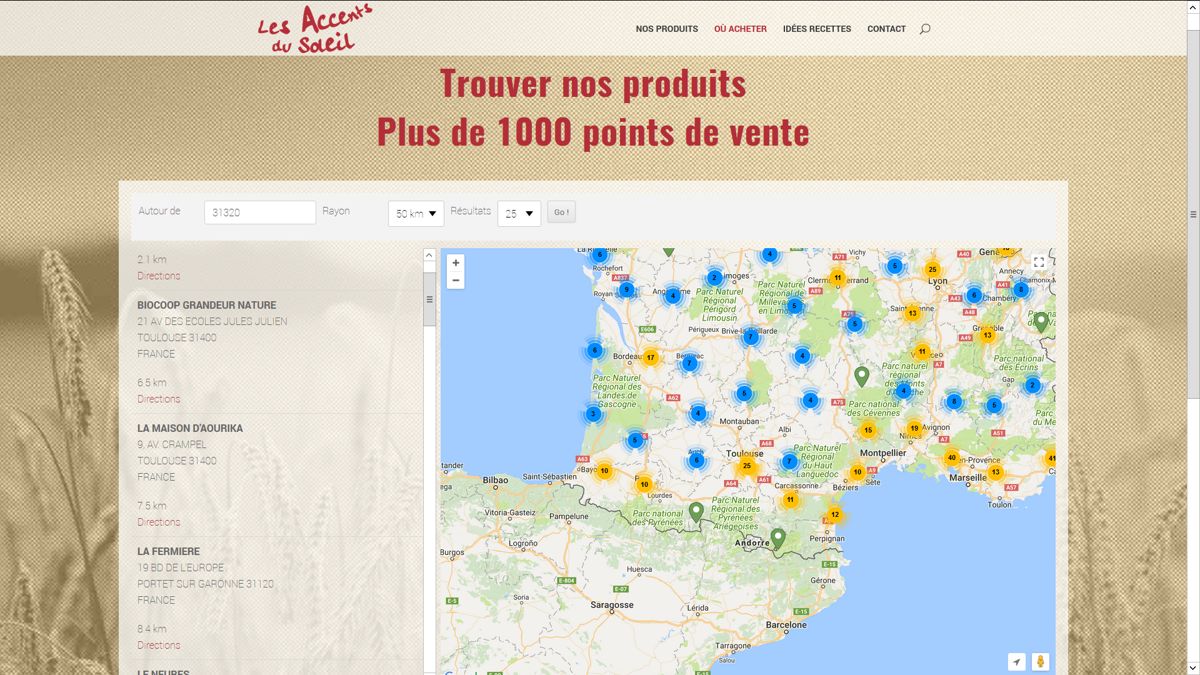Click address 19 BD DE L'EUROPE

coord(181,568)
